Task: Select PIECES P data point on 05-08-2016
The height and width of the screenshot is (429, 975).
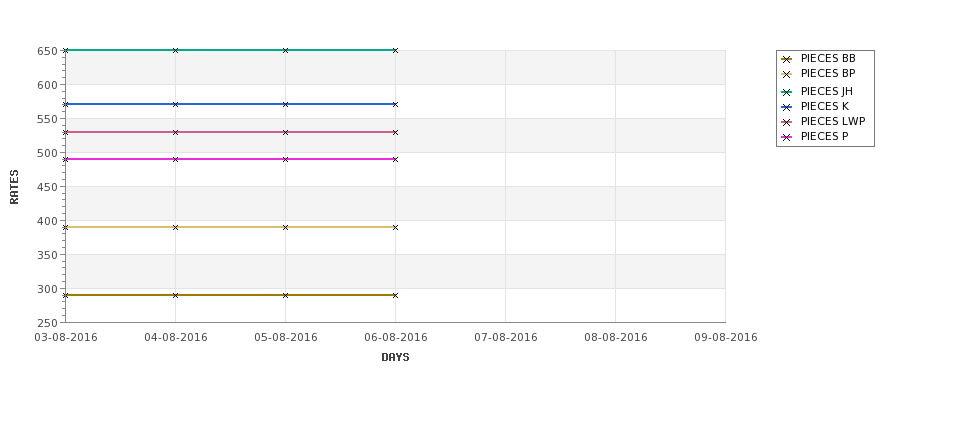Action: click(285, 160)
